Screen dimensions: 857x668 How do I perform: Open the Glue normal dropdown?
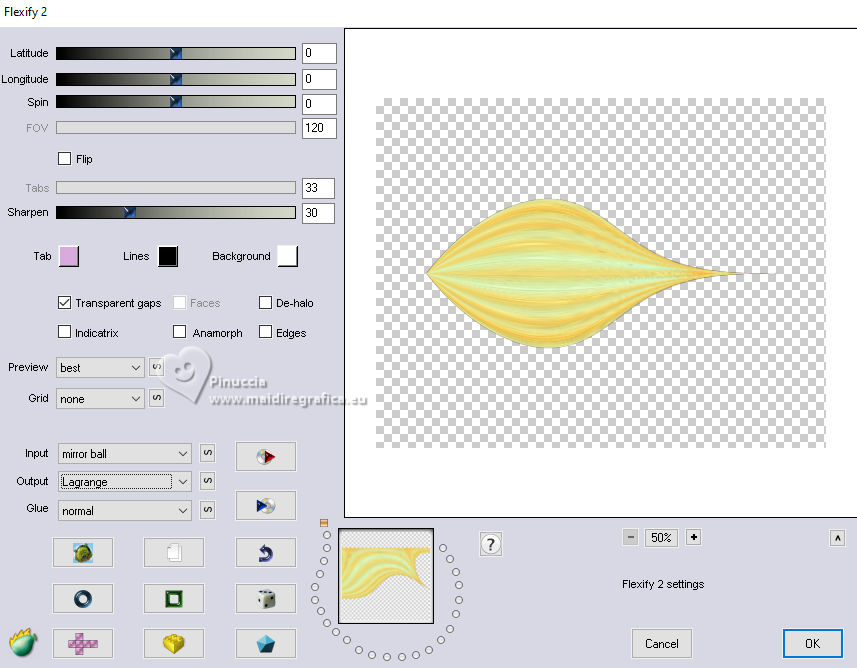tap(125, 511)
